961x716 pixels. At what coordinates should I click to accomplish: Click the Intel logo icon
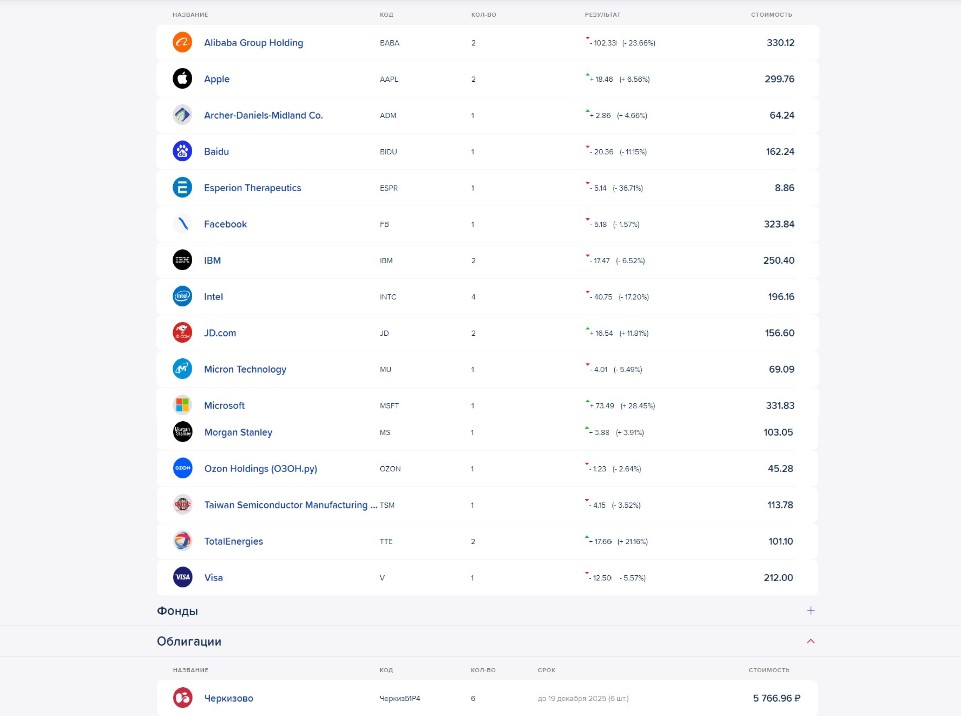(x=182, y=296)
